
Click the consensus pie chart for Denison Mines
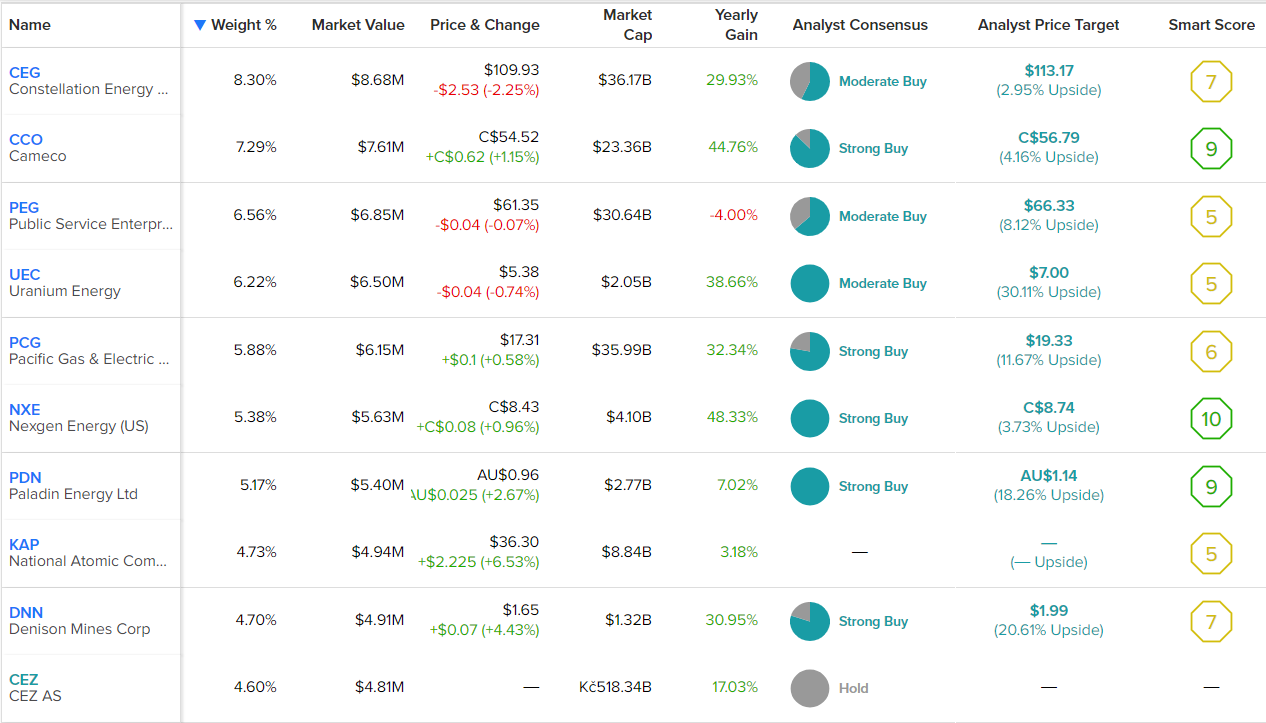809,621
